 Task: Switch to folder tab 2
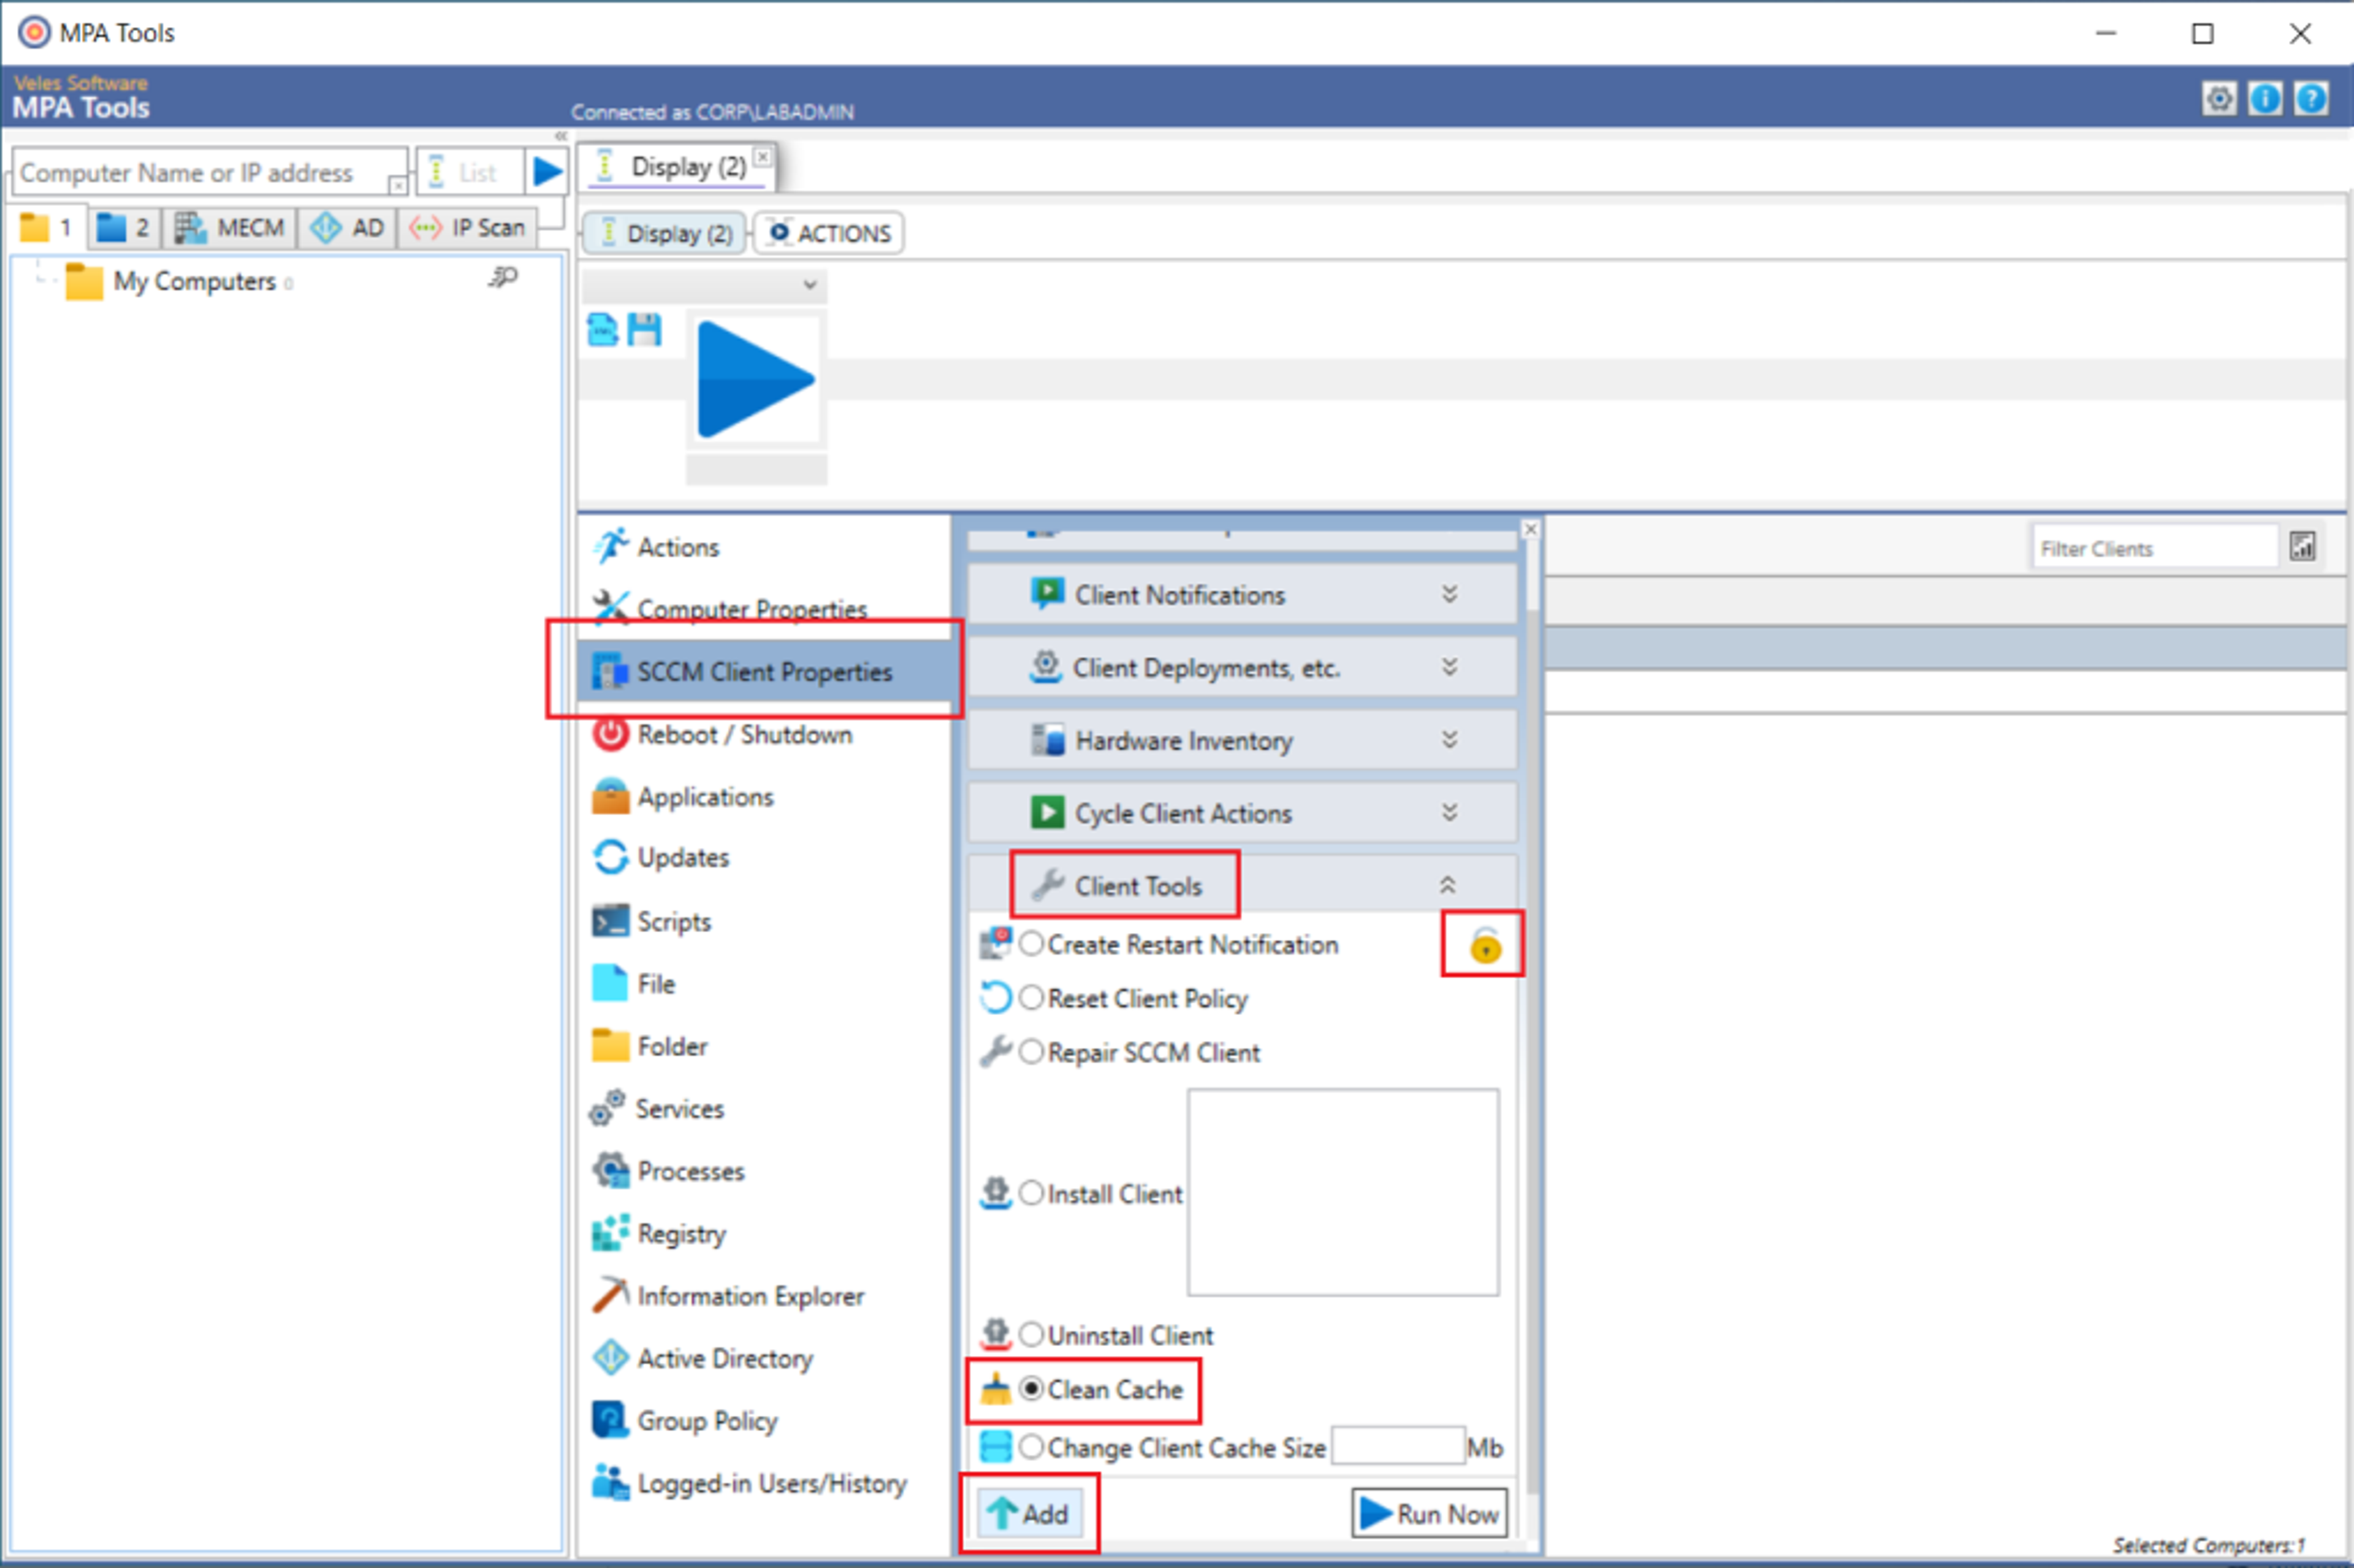(x=123, y=229)
